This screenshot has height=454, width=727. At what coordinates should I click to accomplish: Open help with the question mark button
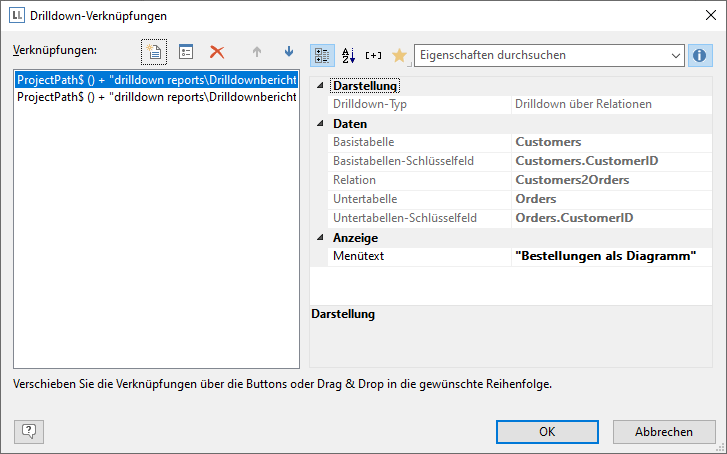29,432
